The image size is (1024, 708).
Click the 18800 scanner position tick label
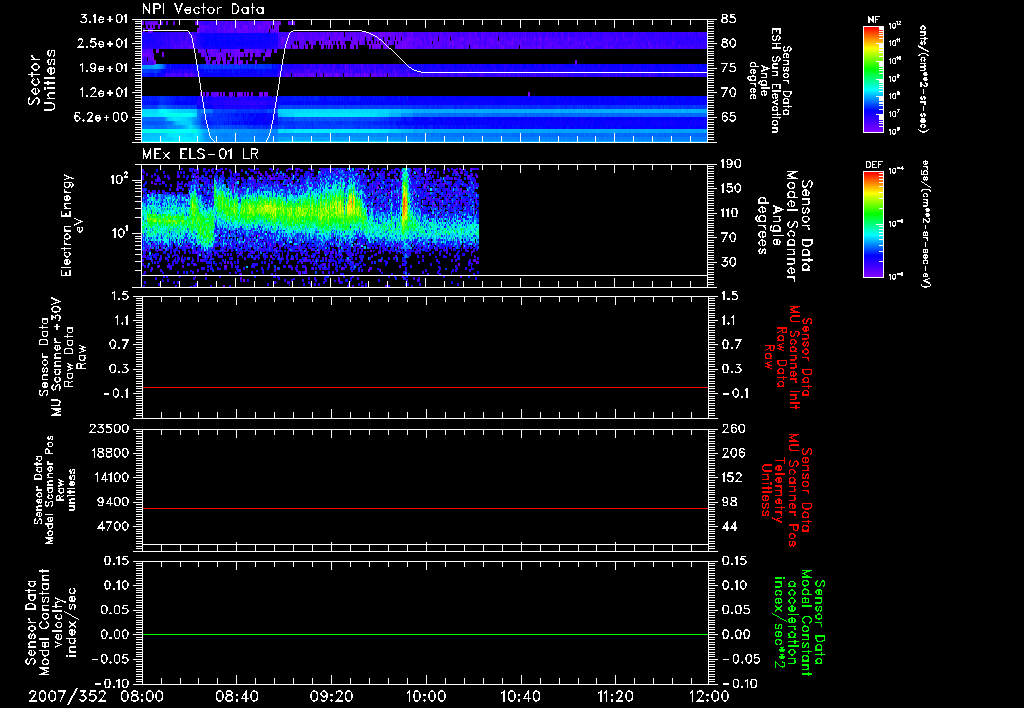(x=108, y=453)
